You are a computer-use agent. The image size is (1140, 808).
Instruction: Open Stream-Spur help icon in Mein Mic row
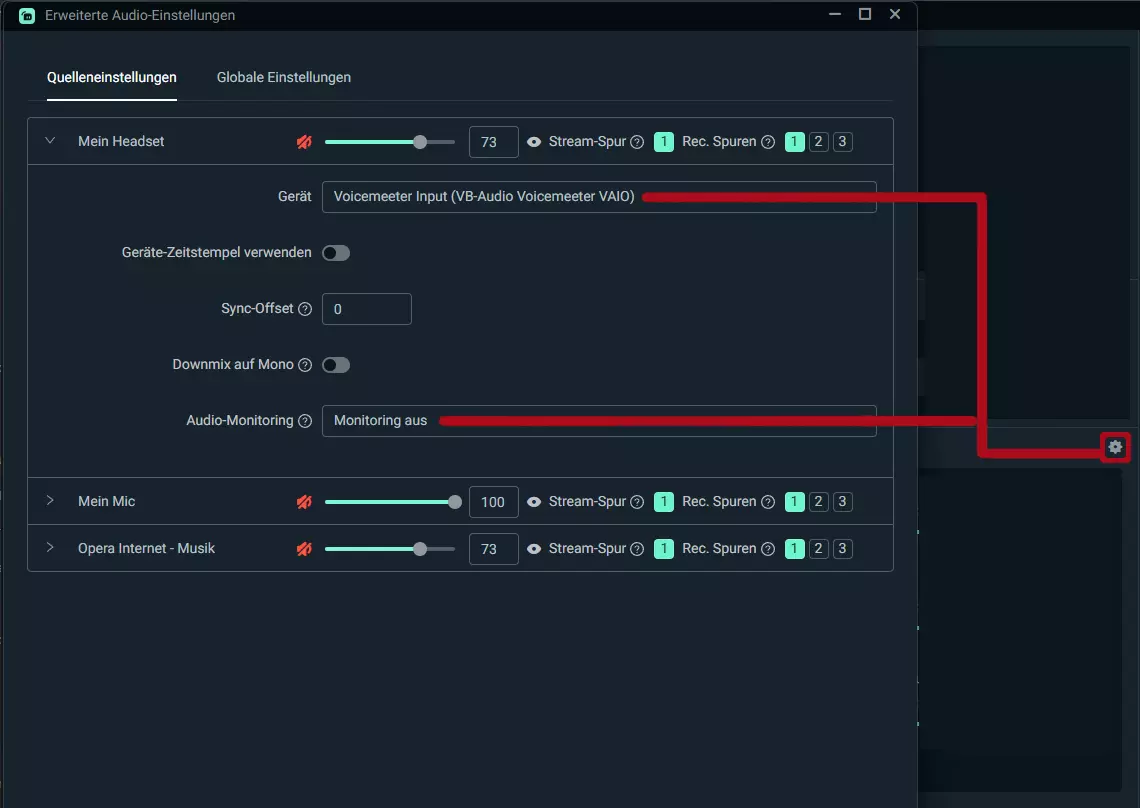click(637, 502)
